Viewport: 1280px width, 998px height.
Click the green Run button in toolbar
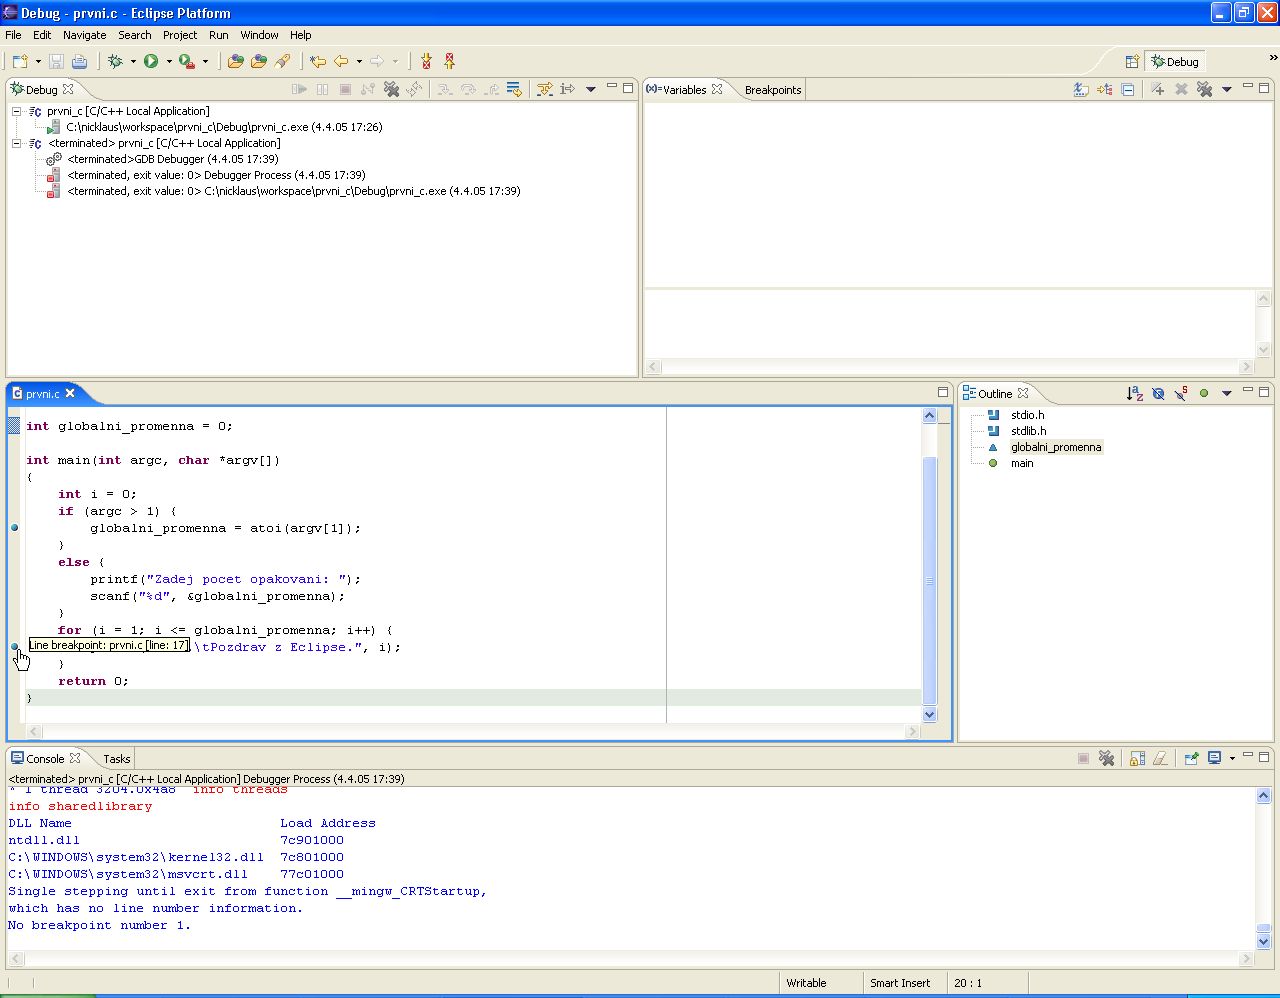click(x=151, y=61)
